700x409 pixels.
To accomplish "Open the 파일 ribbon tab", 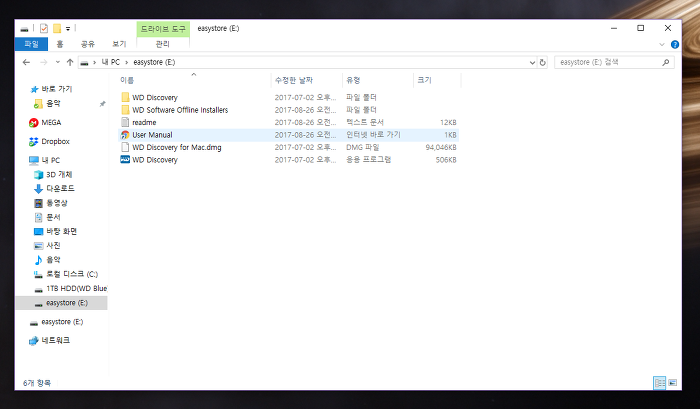I will click(31, 44).
